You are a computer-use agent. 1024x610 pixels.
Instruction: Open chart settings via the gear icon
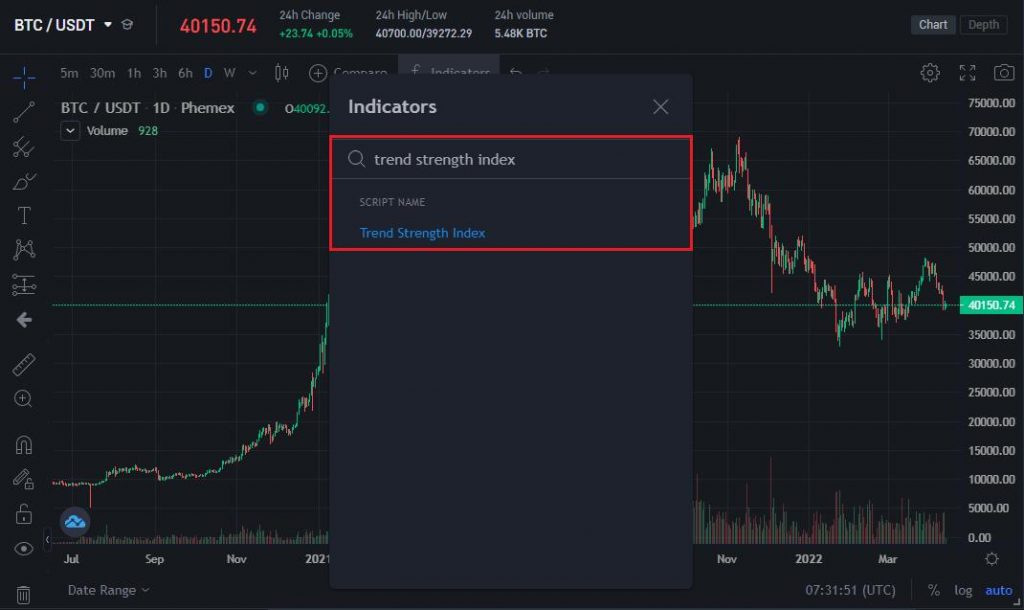pyautogui.click(x=930, y=72)
